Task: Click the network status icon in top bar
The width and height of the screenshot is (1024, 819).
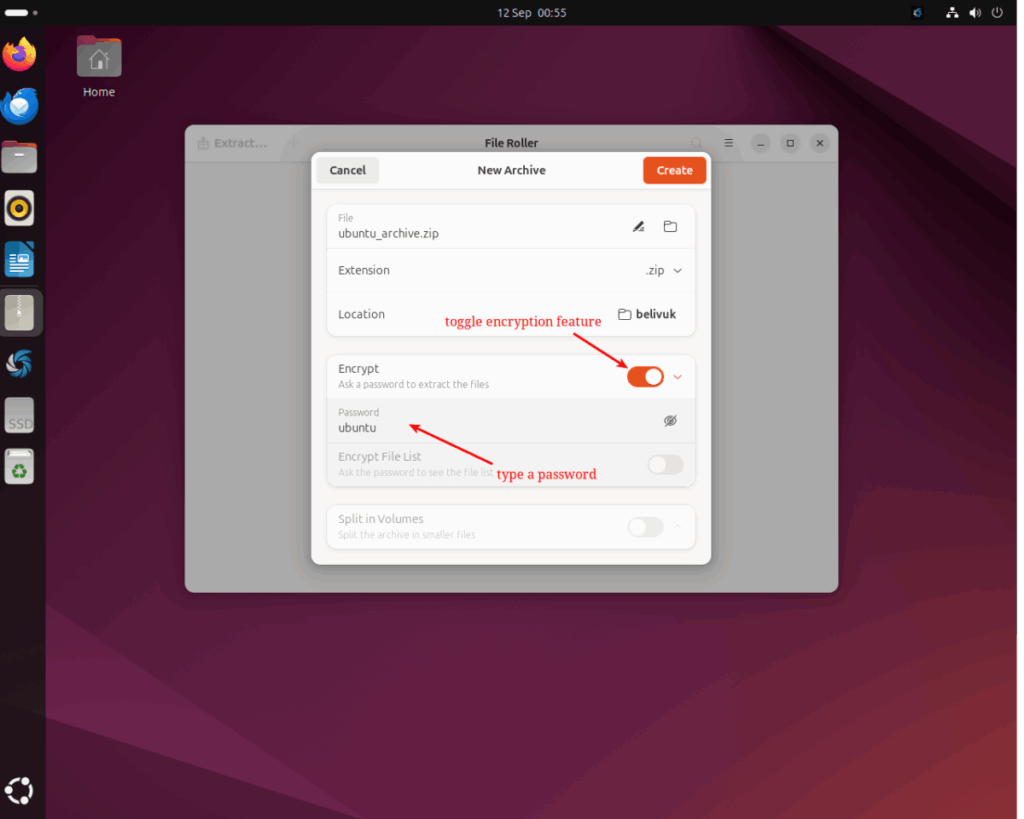Action: [952, 12]
